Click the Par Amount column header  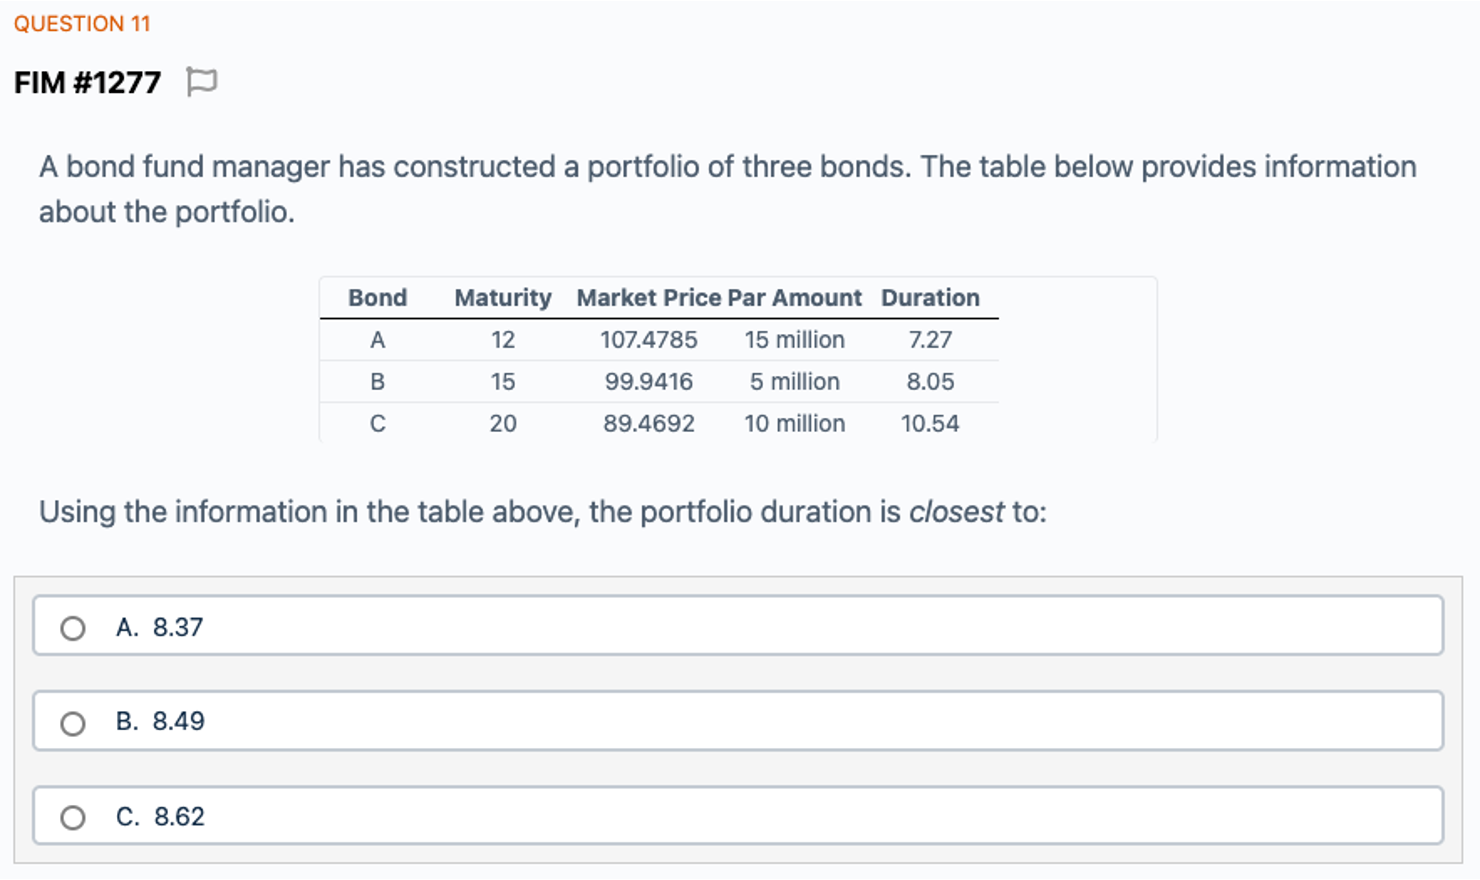pyautogui.click(x=795, y=298)
